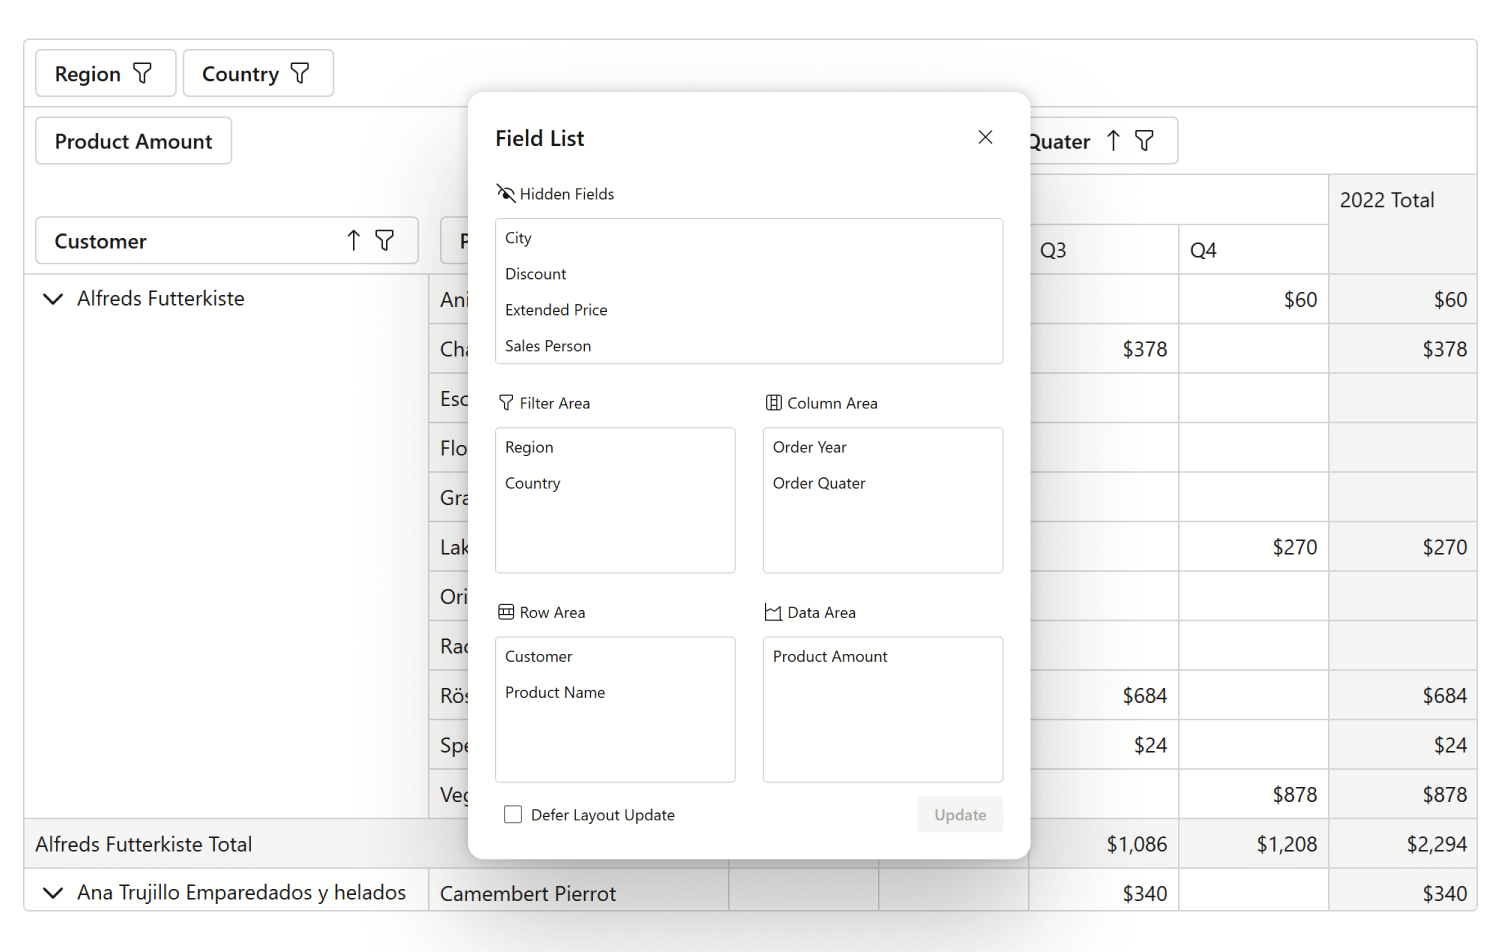The image size is (1500, 952).
Task: Open the Region filter funnel icon
Action: pos(143,73)
